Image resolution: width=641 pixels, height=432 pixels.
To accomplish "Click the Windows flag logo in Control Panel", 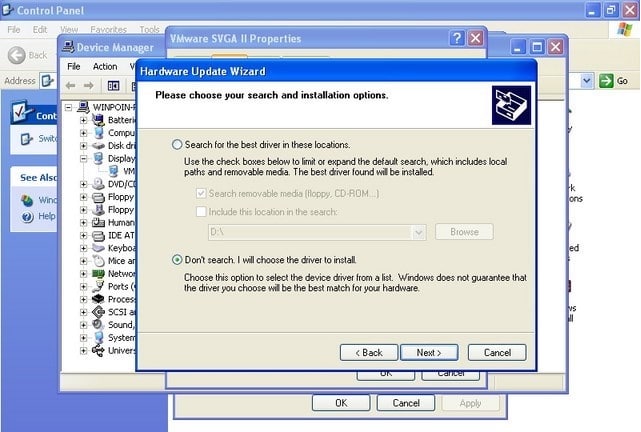I will point(624,29).
